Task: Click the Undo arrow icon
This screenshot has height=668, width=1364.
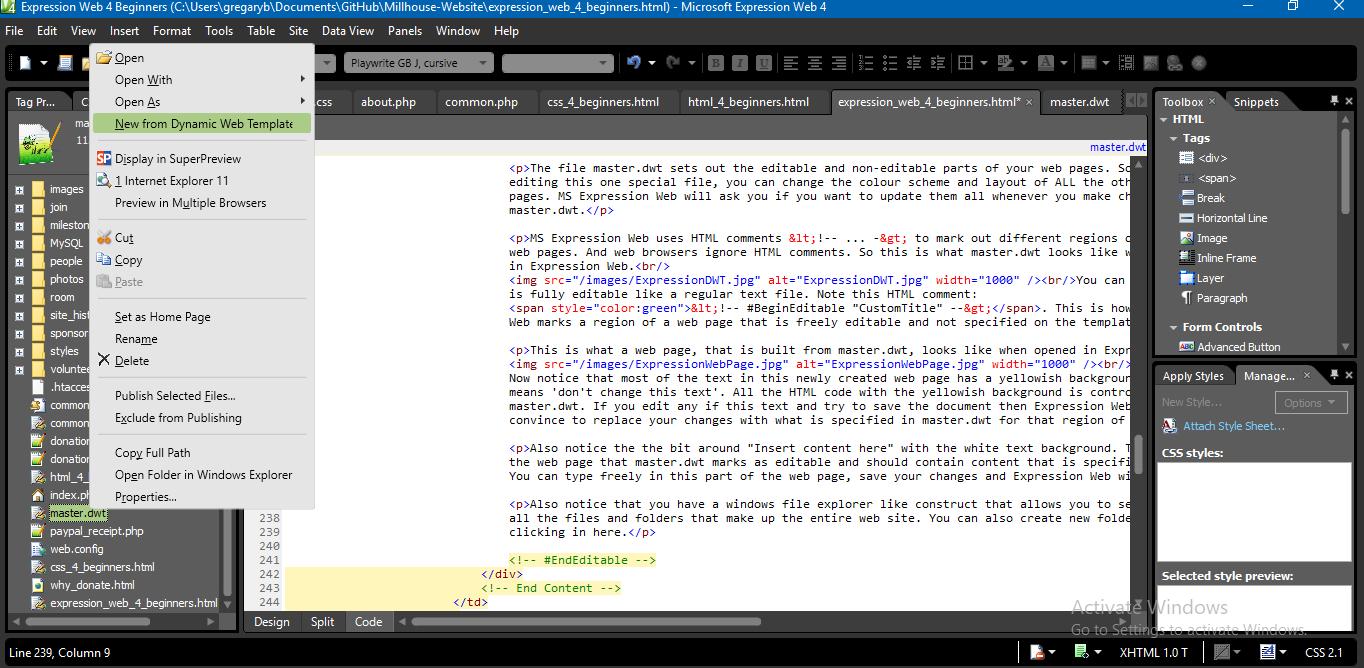Action: [x=634, y=63]
